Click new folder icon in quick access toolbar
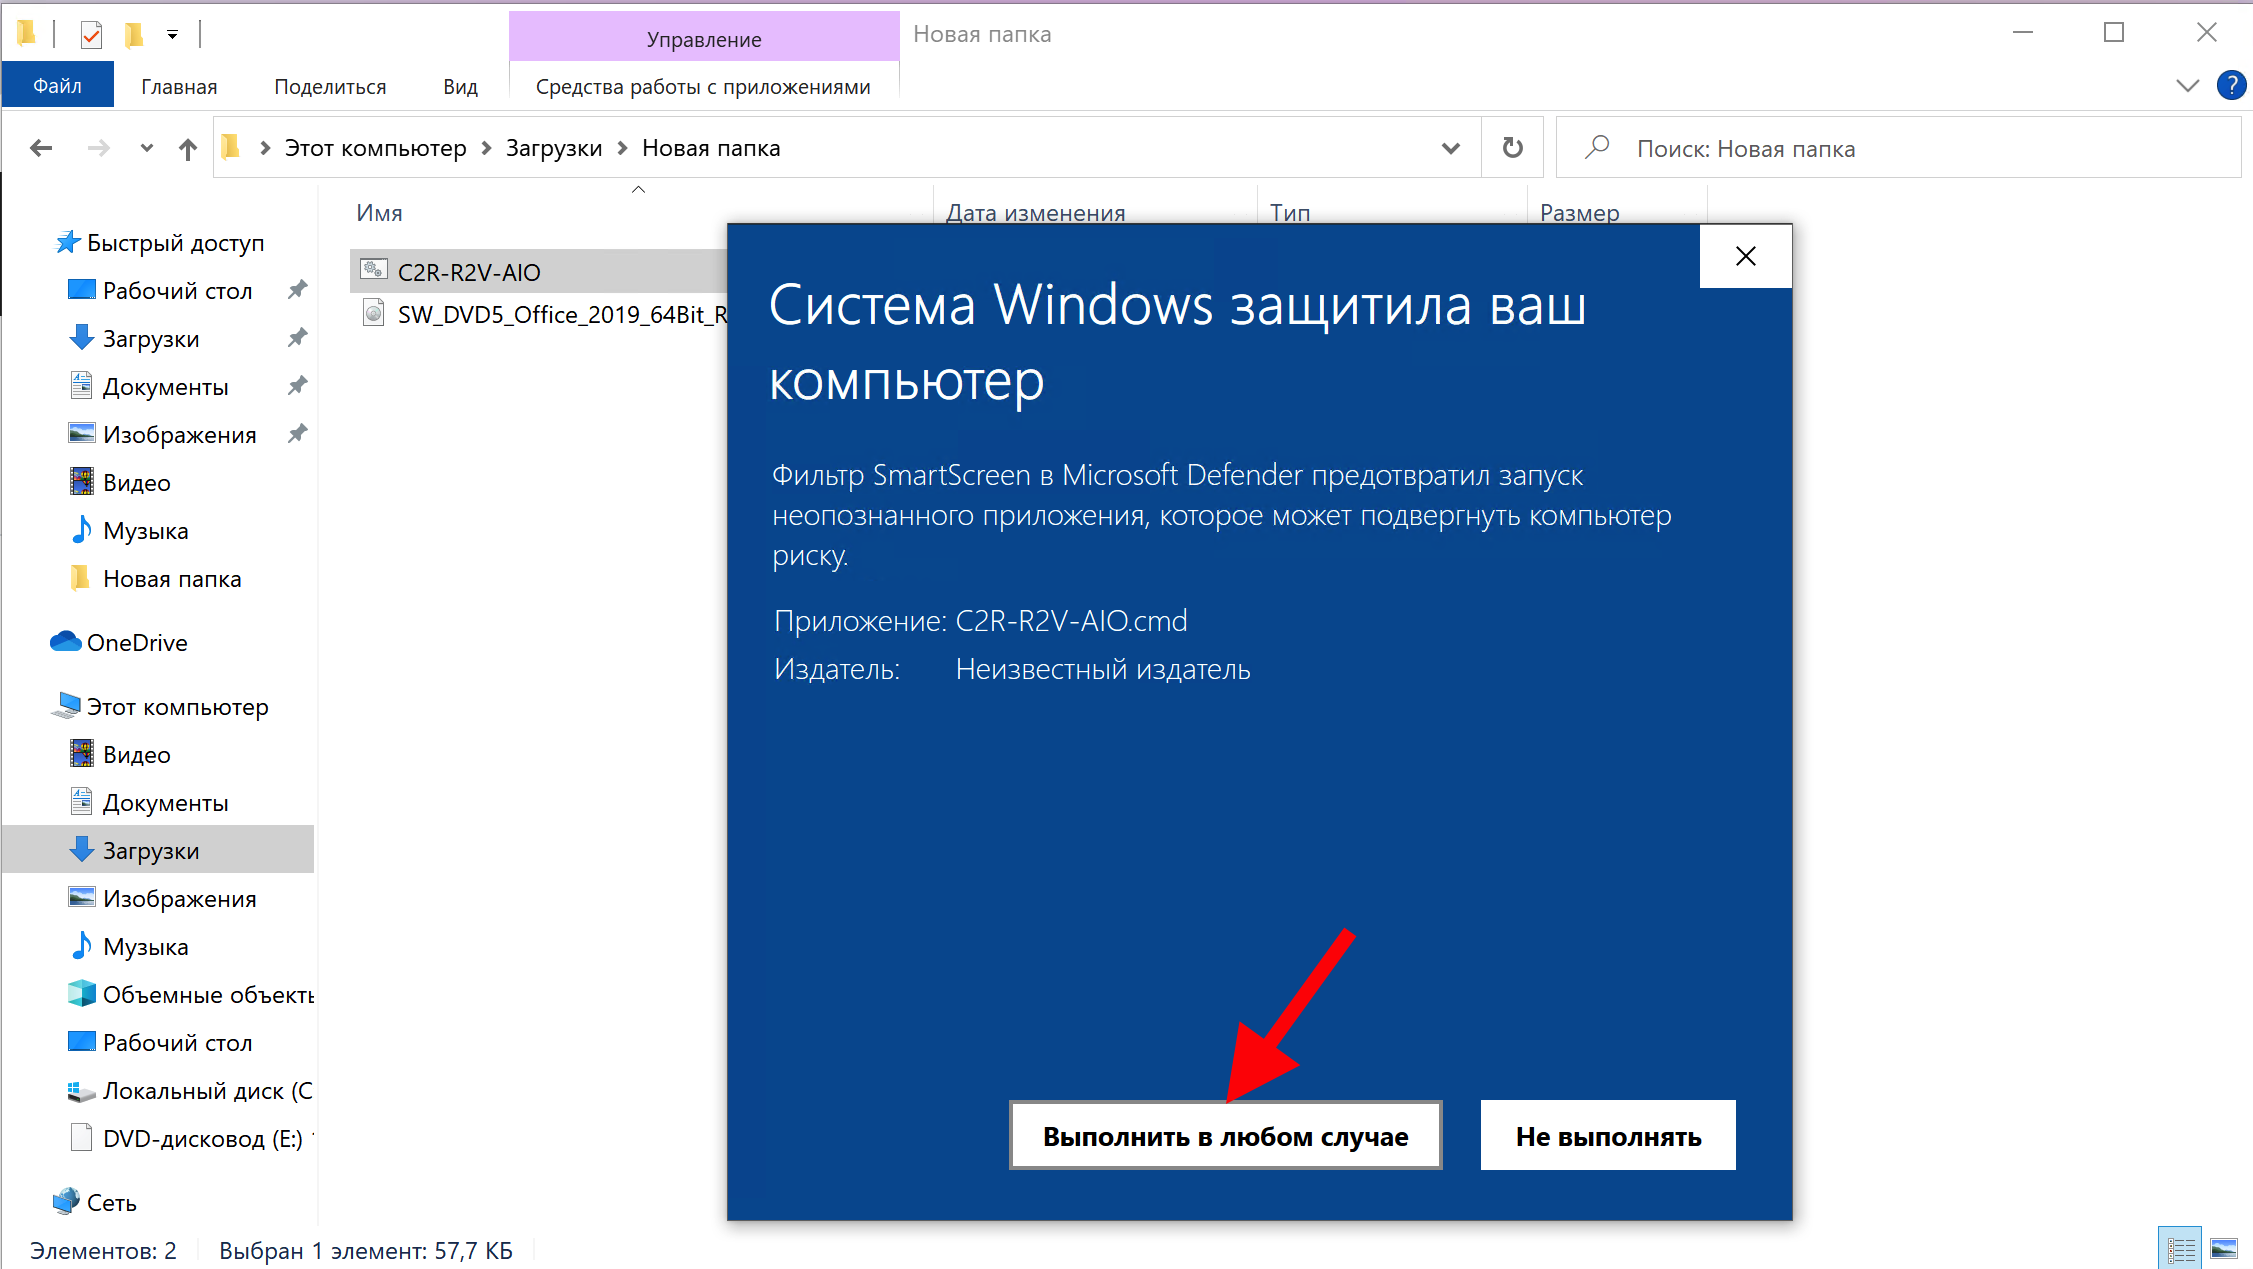The image size is (2253, 1269). tap(133, 35)
